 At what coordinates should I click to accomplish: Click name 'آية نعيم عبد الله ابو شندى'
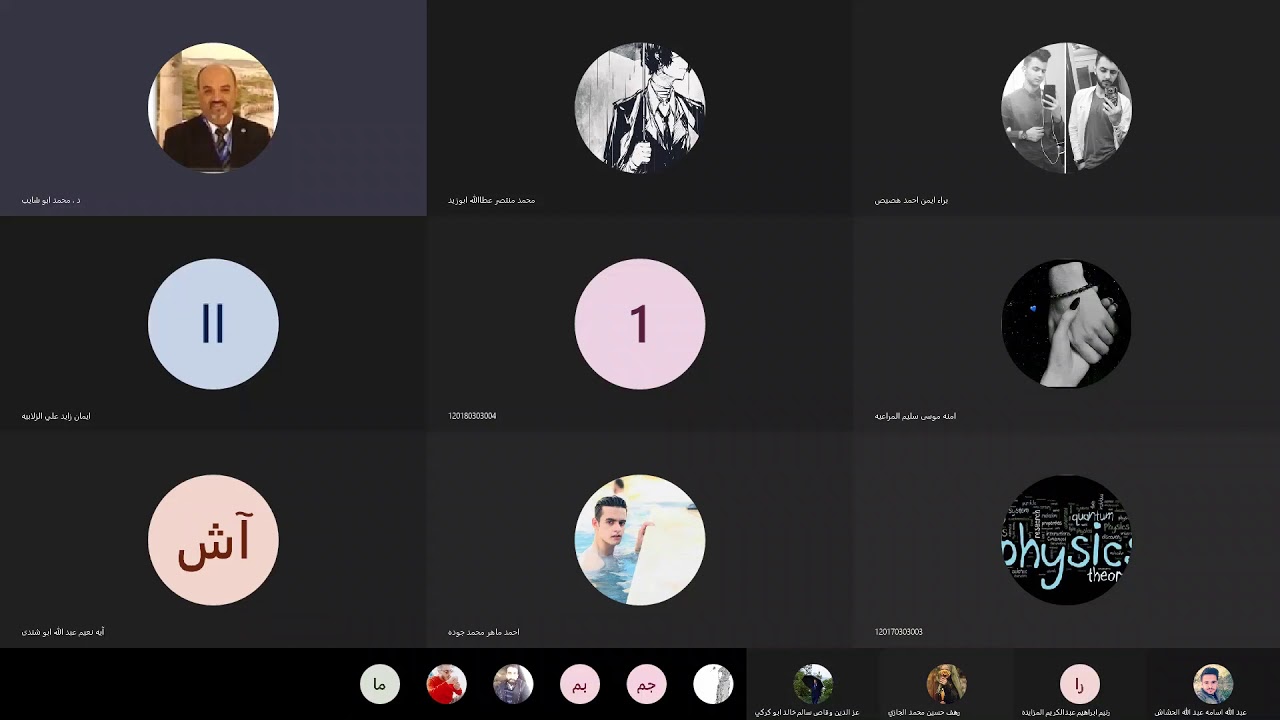point(63,632)
